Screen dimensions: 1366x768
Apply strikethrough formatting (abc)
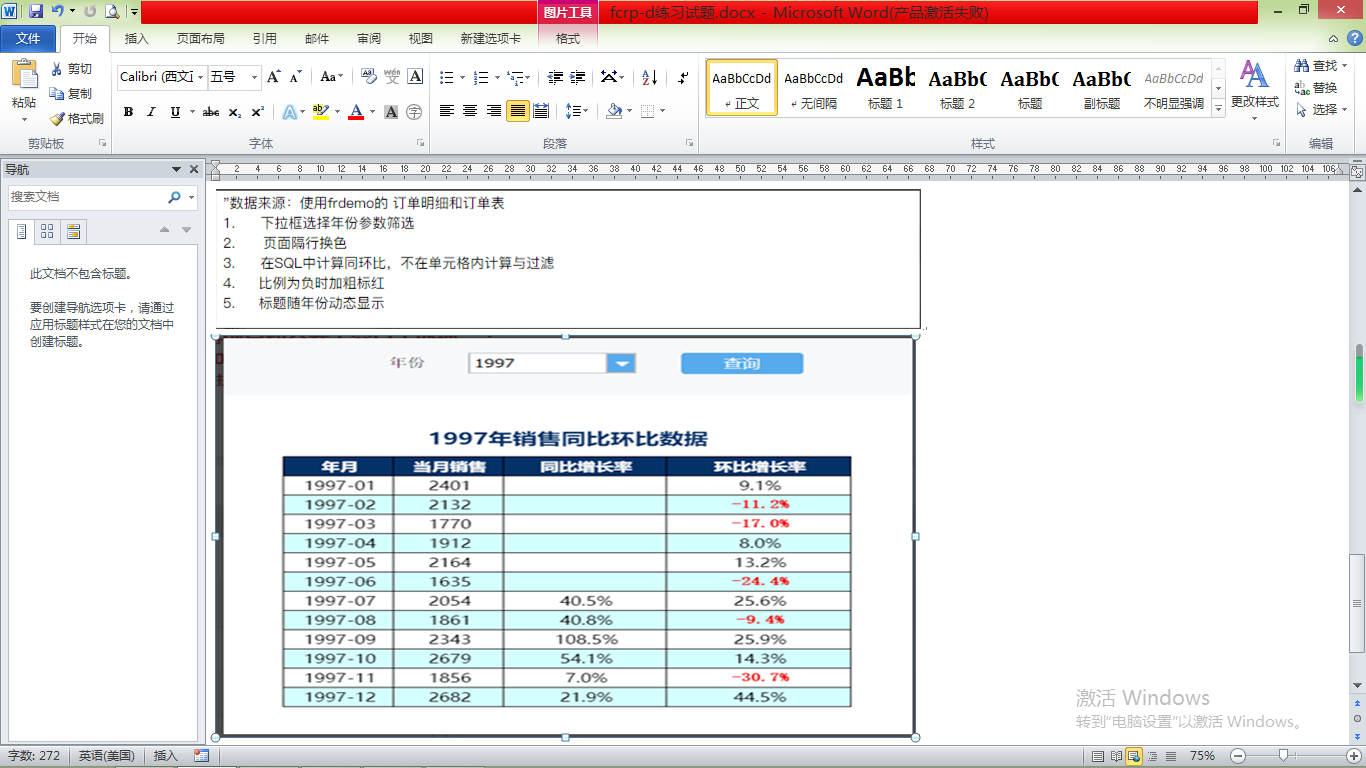tap(210, 112)
